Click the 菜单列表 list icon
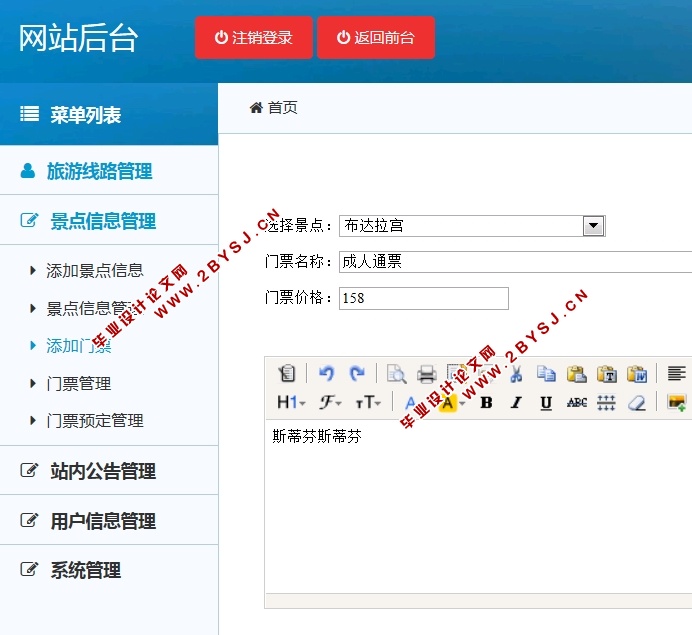This screenshot has height=635, width=692. tap(30, 114)
